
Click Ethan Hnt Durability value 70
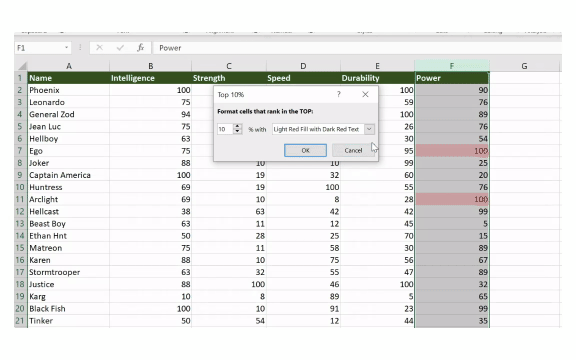[x=377, y=236]
